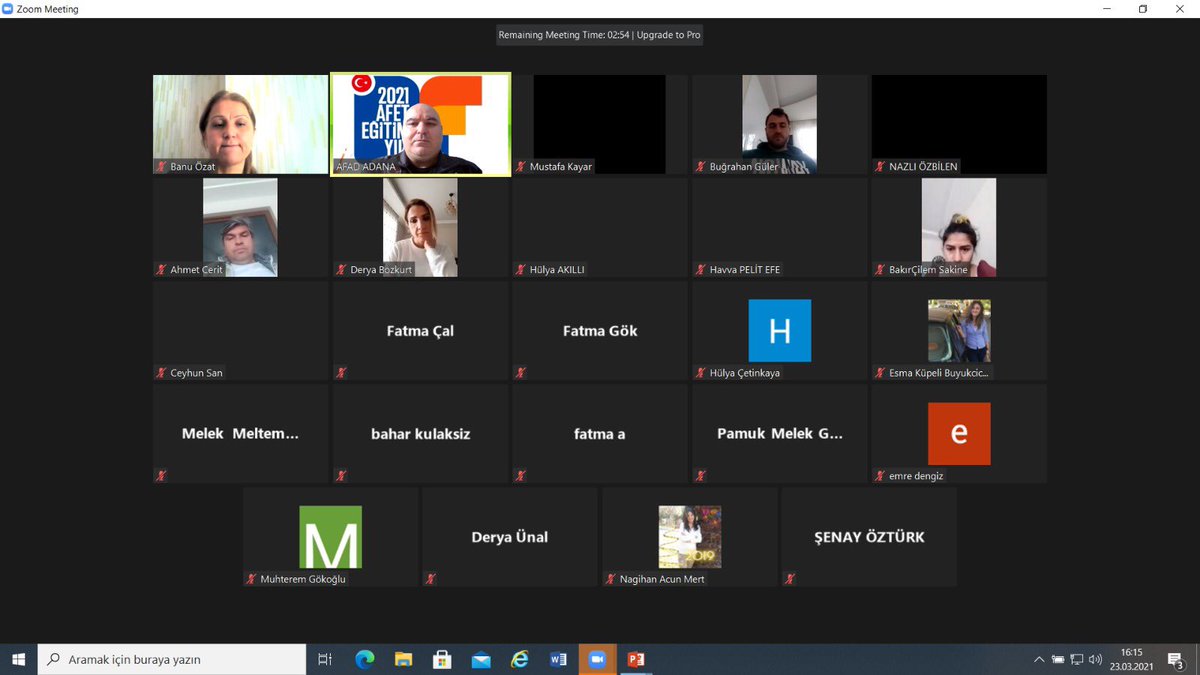Select Ceyhun San's participant tile
The image size is (1200, 675).
(x=240, y=331)
